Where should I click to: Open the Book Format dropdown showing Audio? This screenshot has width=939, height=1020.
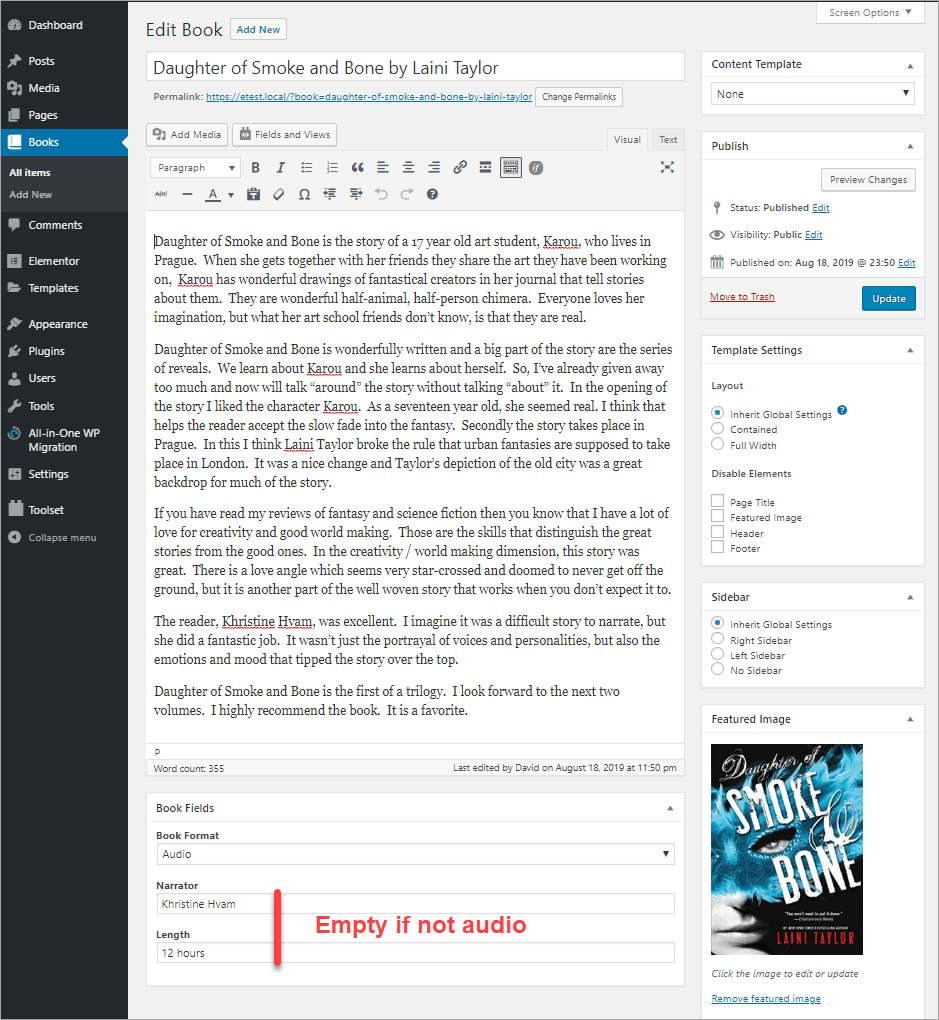click(415, 854)
